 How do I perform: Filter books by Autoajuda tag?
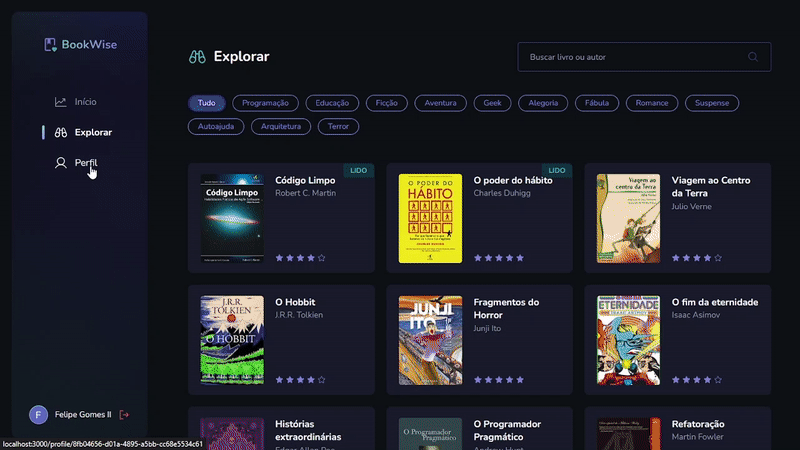pos(216,127)
